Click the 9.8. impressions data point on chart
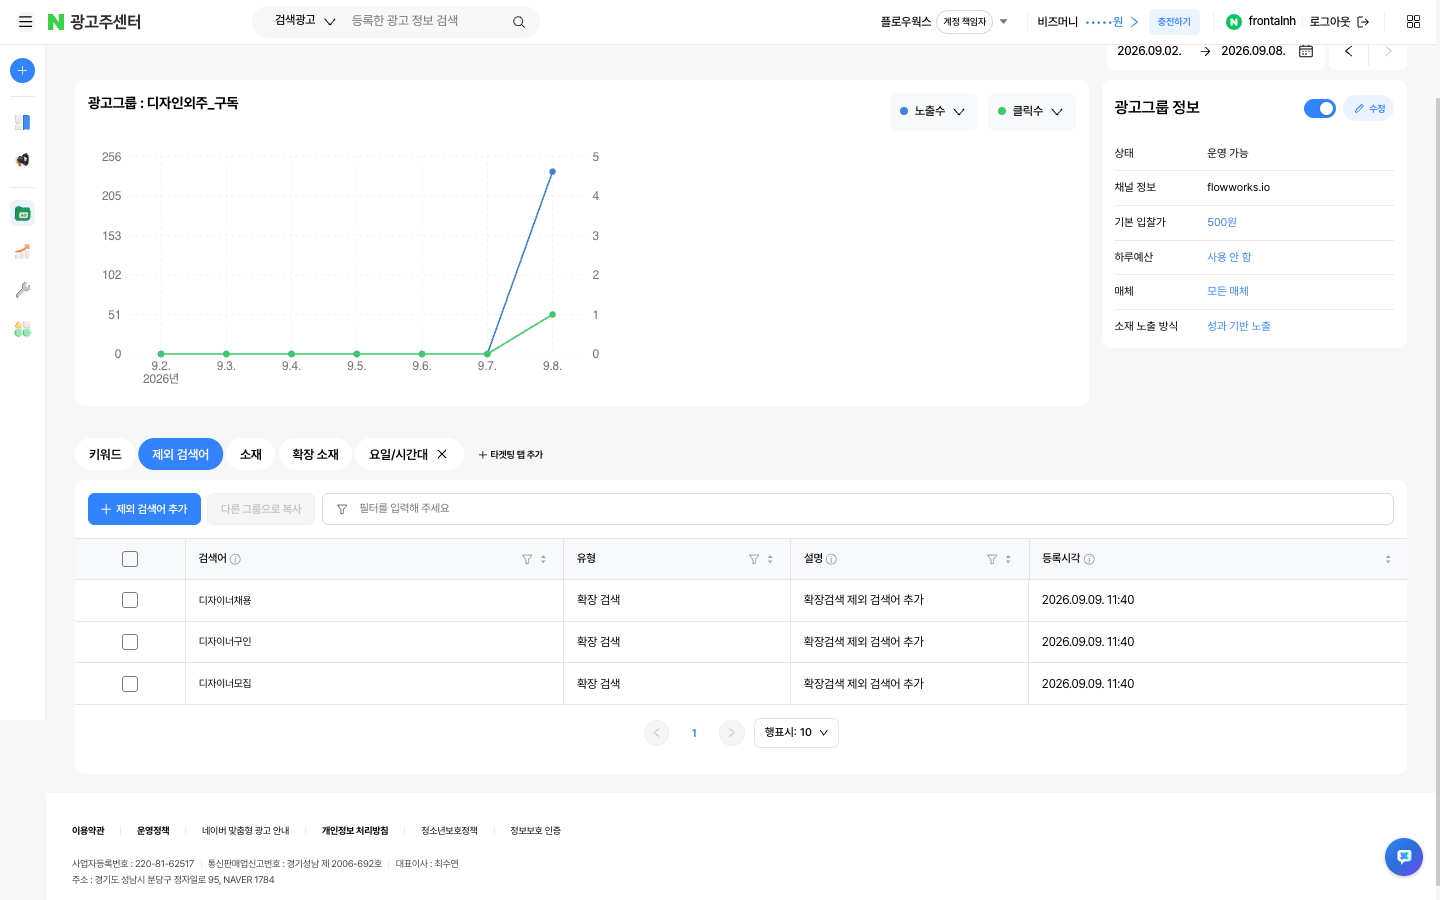The width and height of the screenshot is (1440, 900). click(552, 172)
